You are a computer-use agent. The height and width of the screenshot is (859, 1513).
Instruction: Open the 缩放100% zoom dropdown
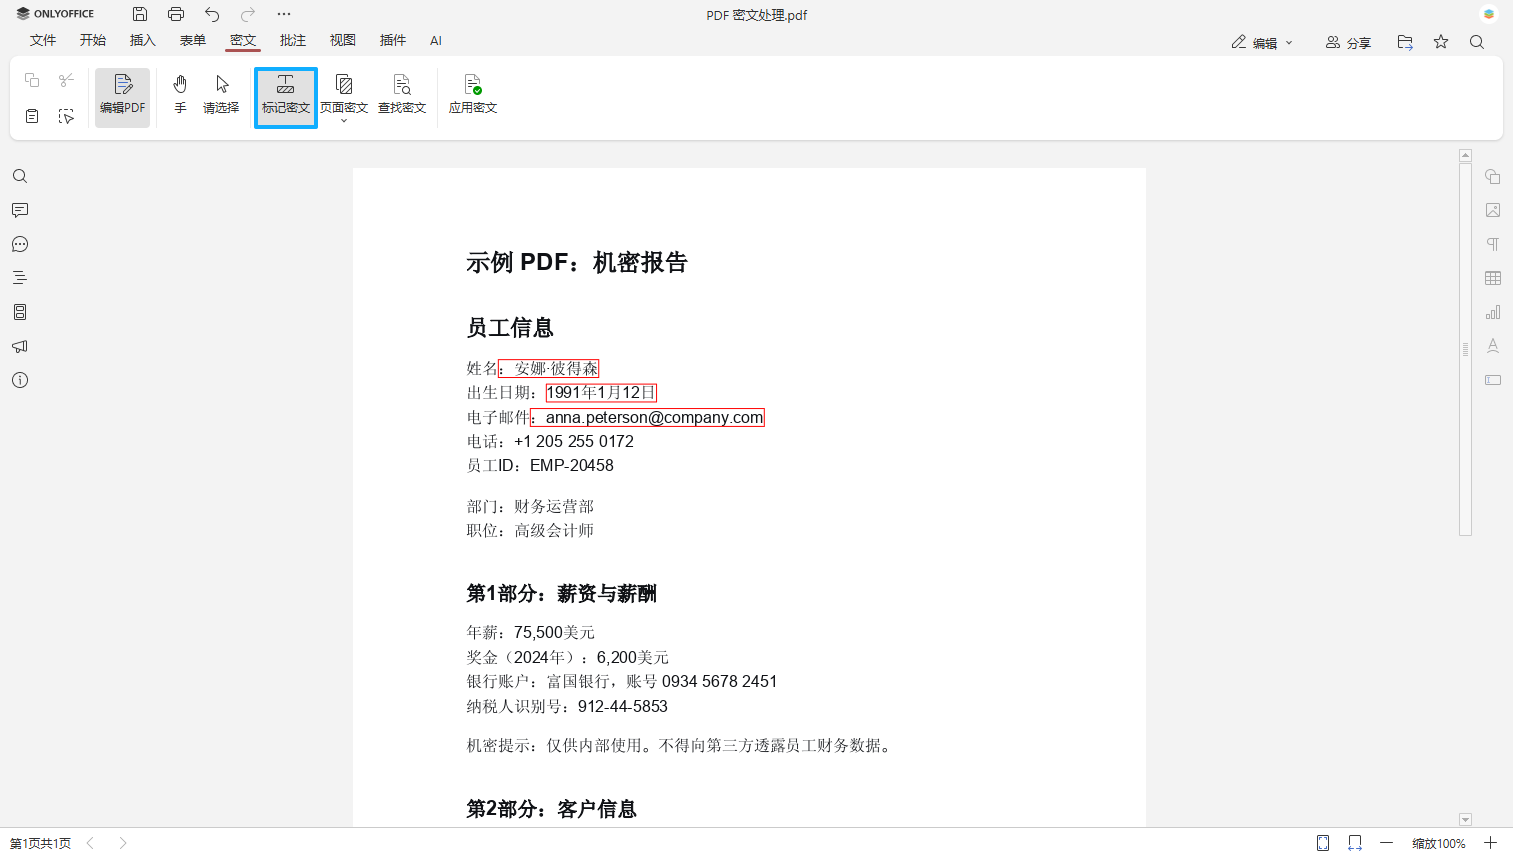(1440, 843)
